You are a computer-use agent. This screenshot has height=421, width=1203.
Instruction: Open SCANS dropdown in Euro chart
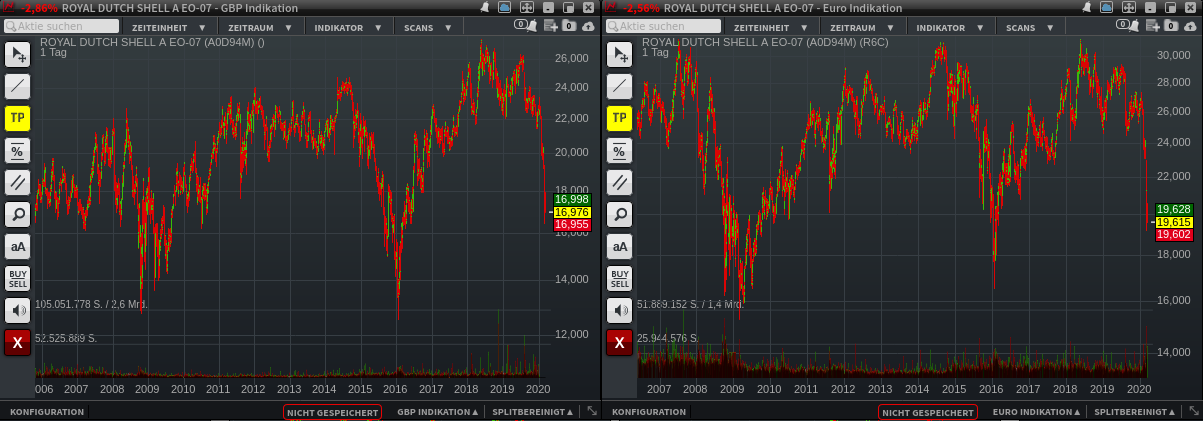pyautogui.click(x=1029, y=27)
